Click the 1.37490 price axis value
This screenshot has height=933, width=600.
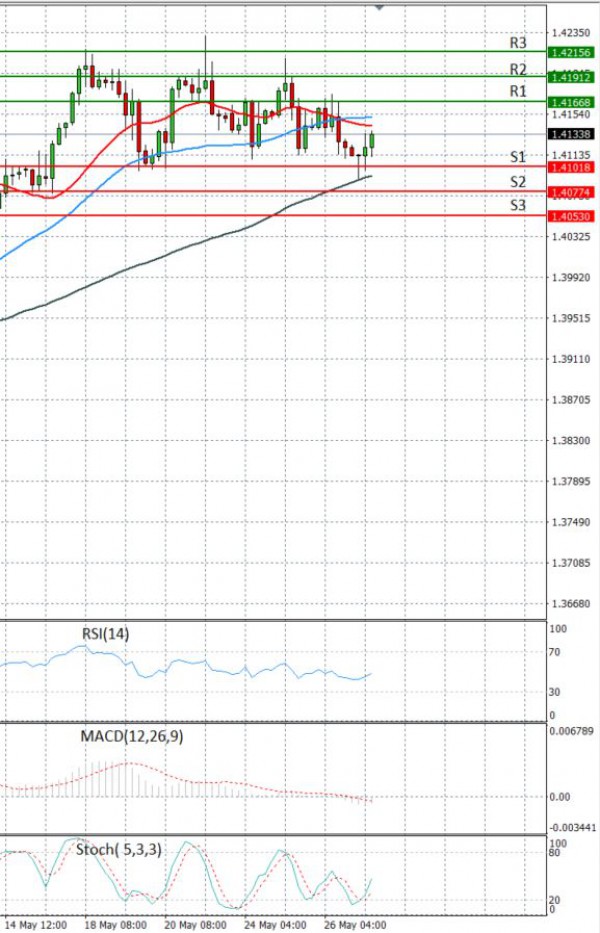(571, 522)
